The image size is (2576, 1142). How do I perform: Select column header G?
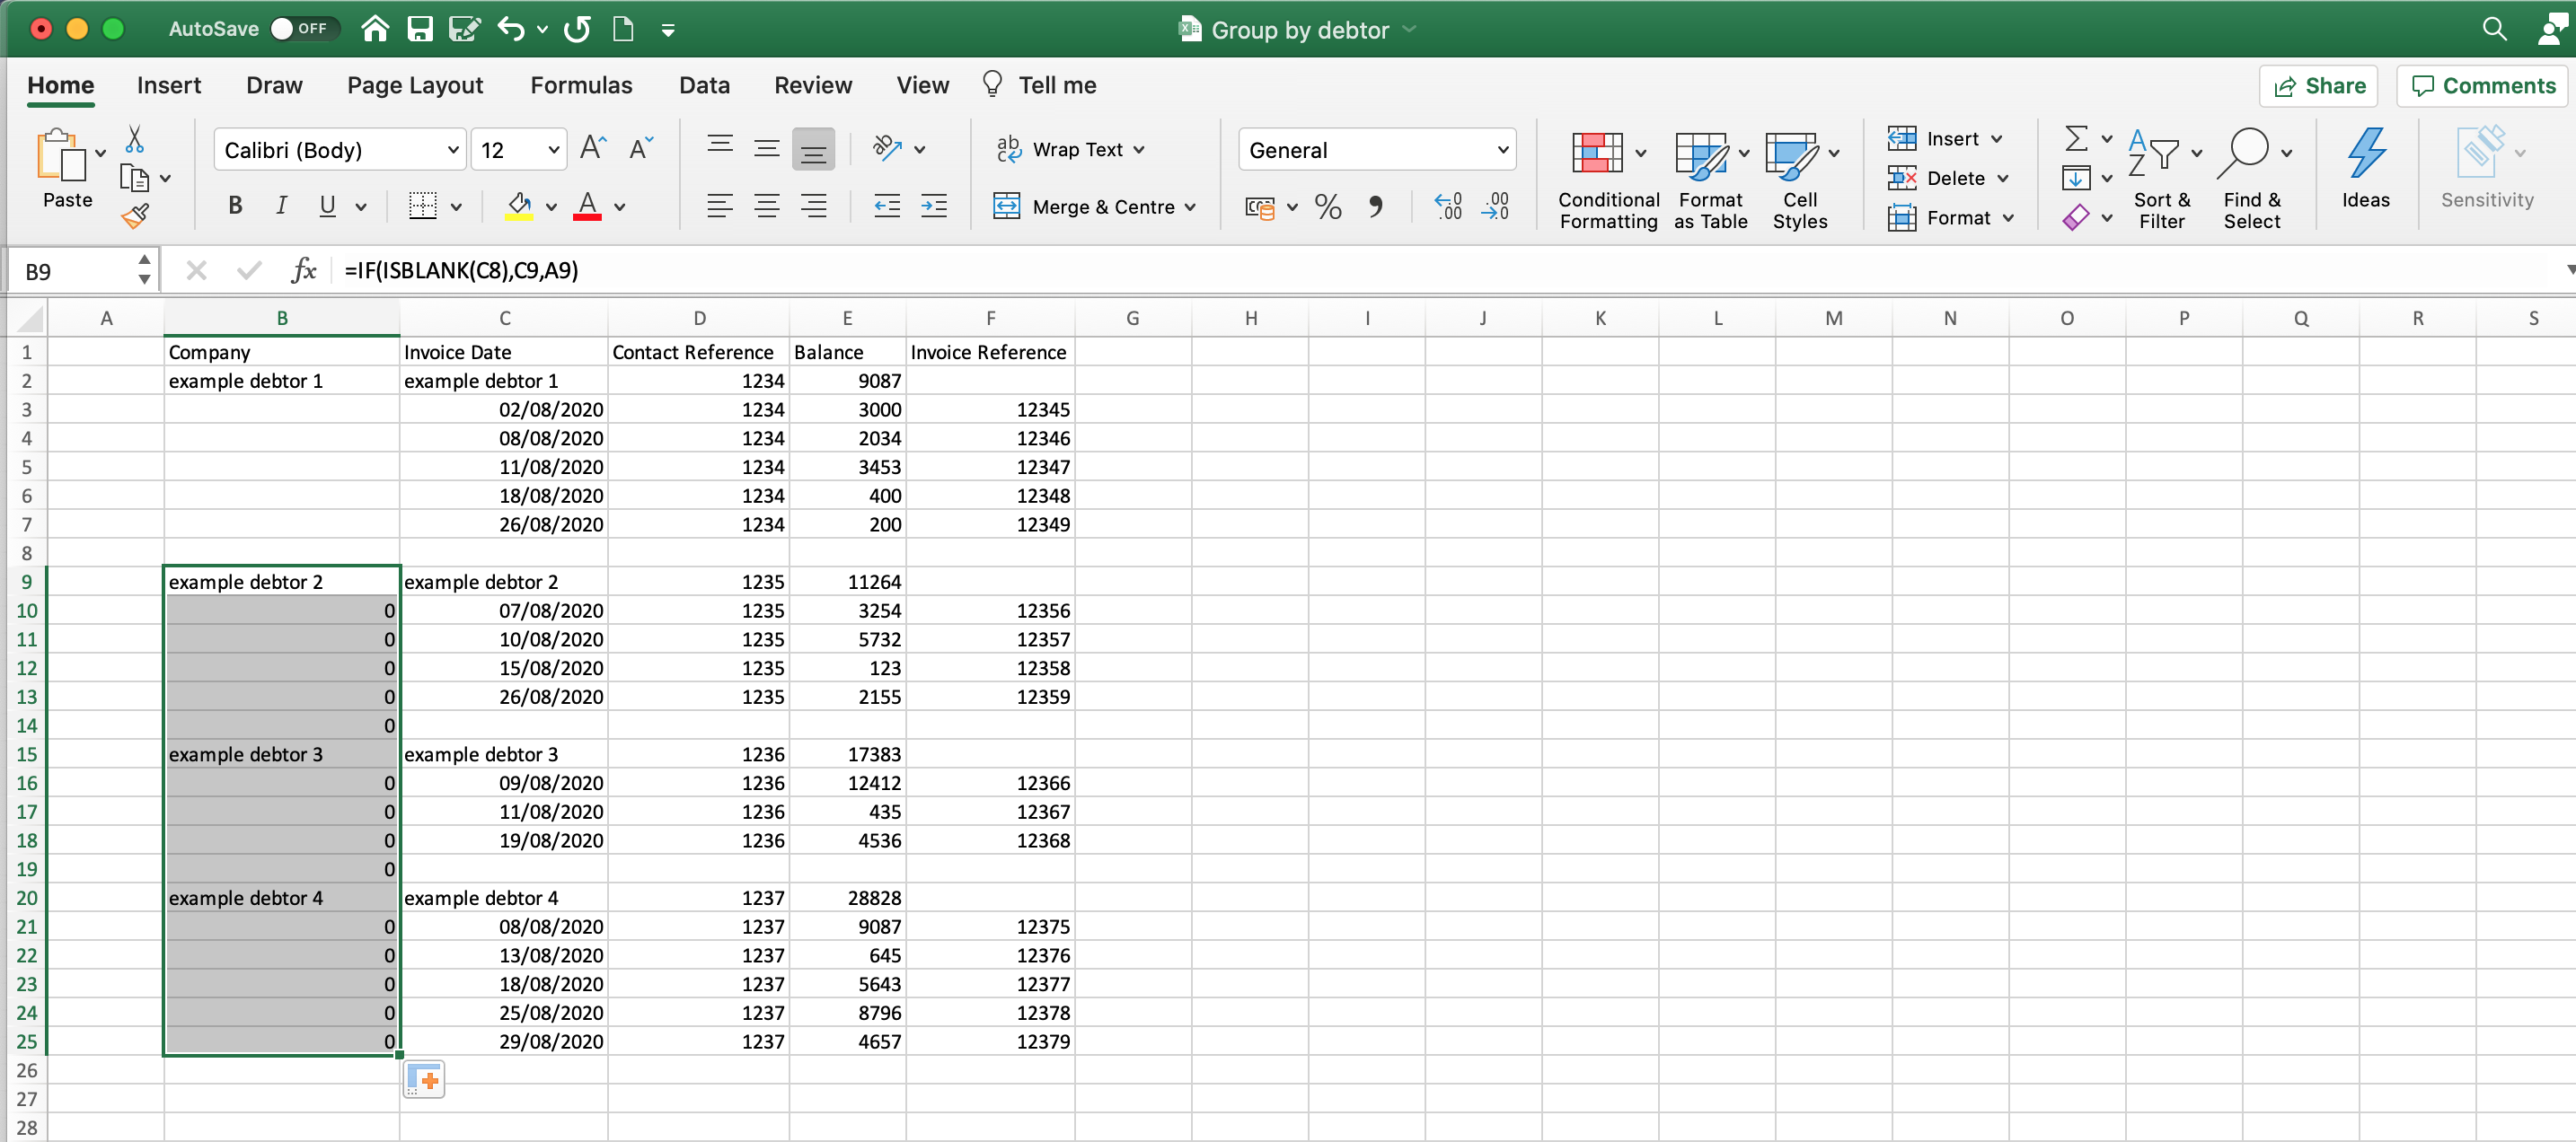click(x=1132, y=318)
